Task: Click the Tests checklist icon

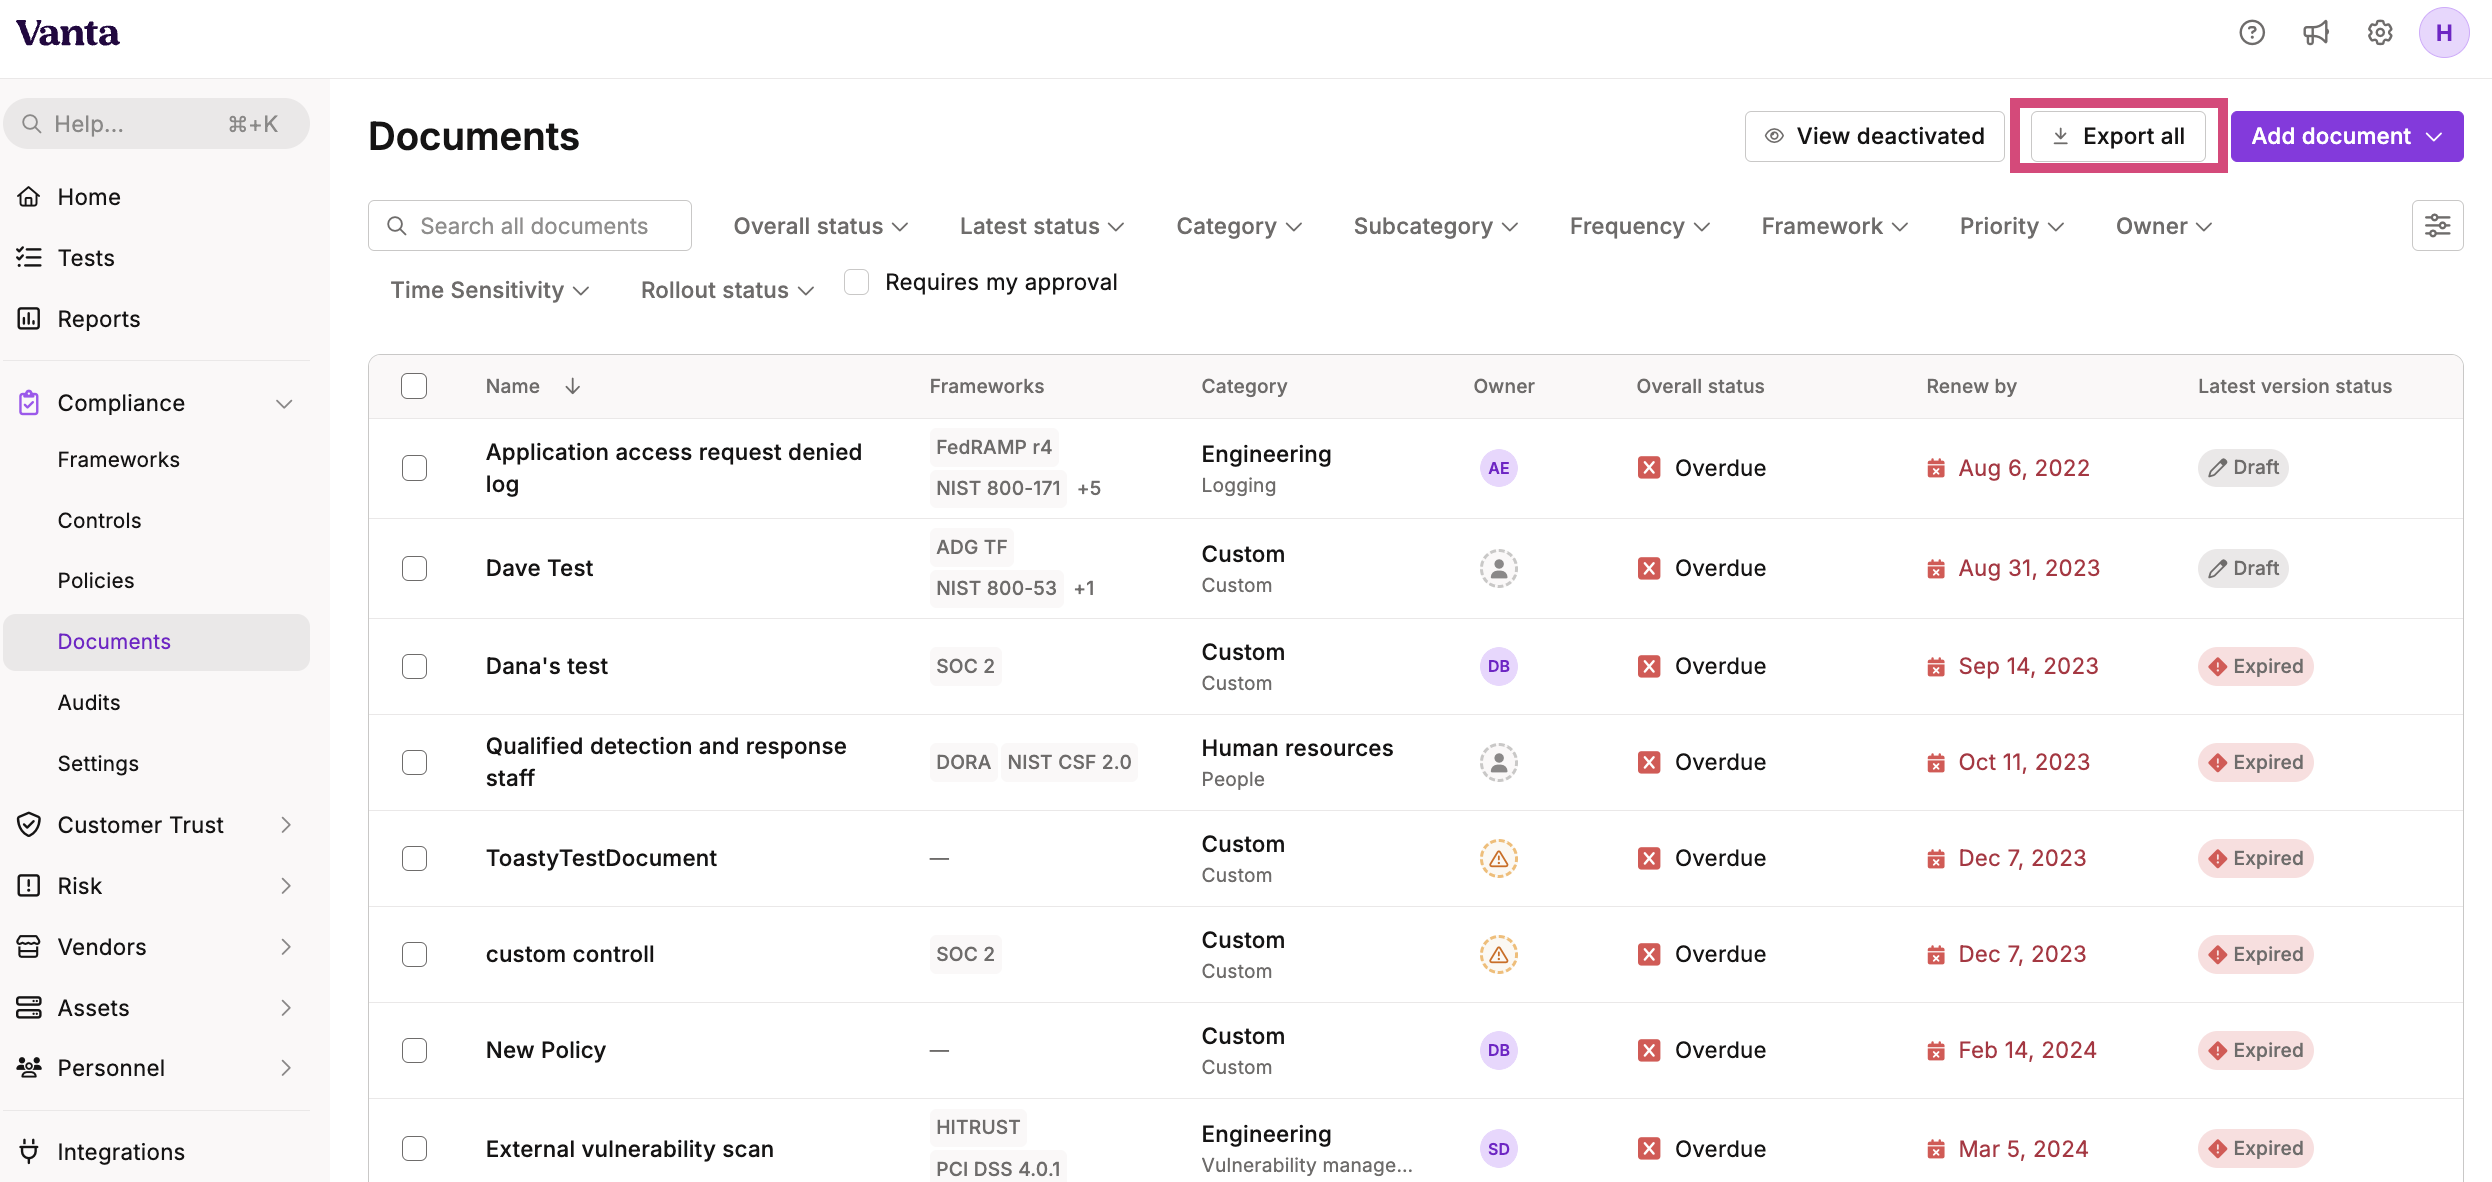Action: [29, 258]
